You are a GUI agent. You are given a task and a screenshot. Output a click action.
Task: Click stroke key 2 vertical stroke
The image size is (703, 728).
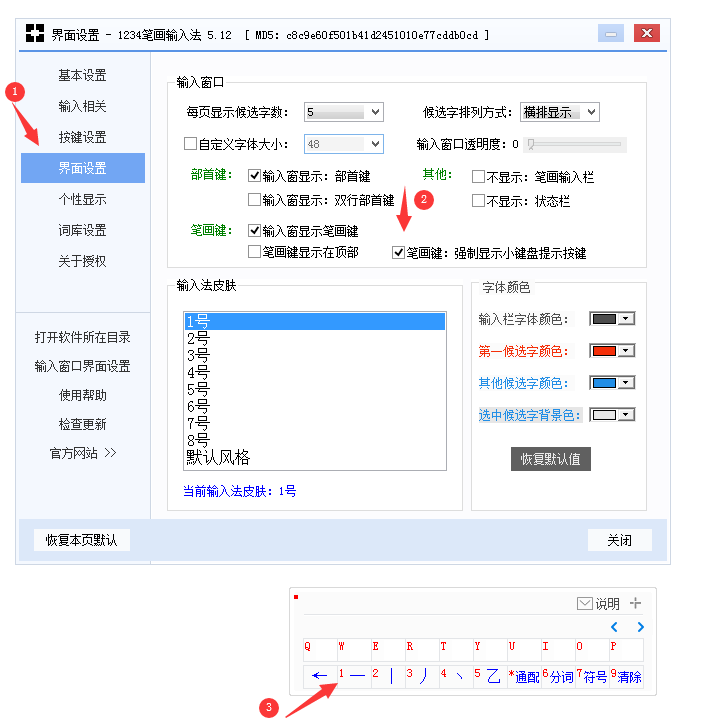(388, 676)
